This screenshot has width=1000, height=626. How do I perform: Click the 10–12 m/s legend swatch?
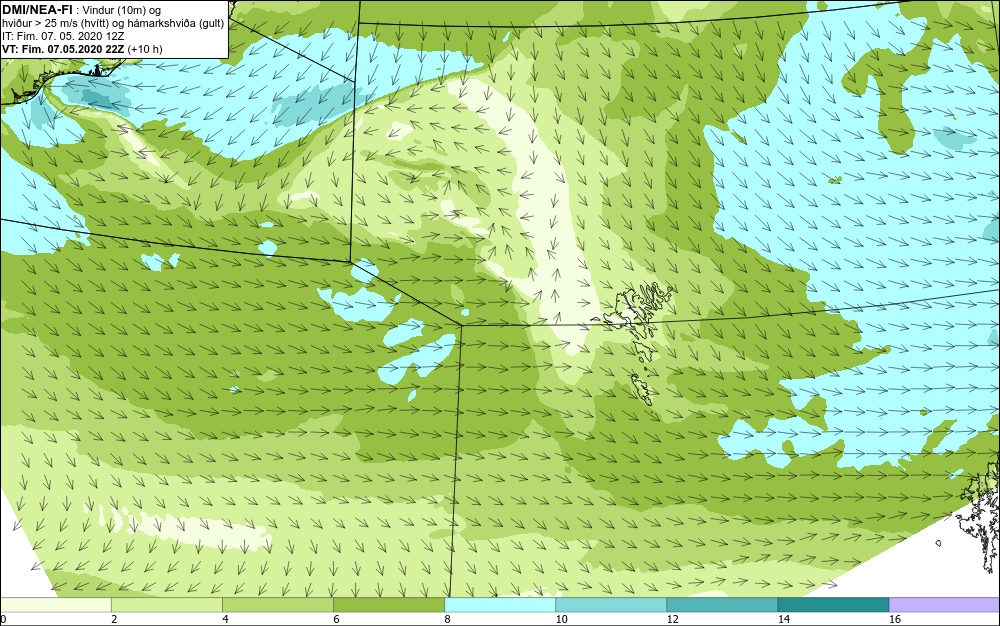click(x=610, y=605)
